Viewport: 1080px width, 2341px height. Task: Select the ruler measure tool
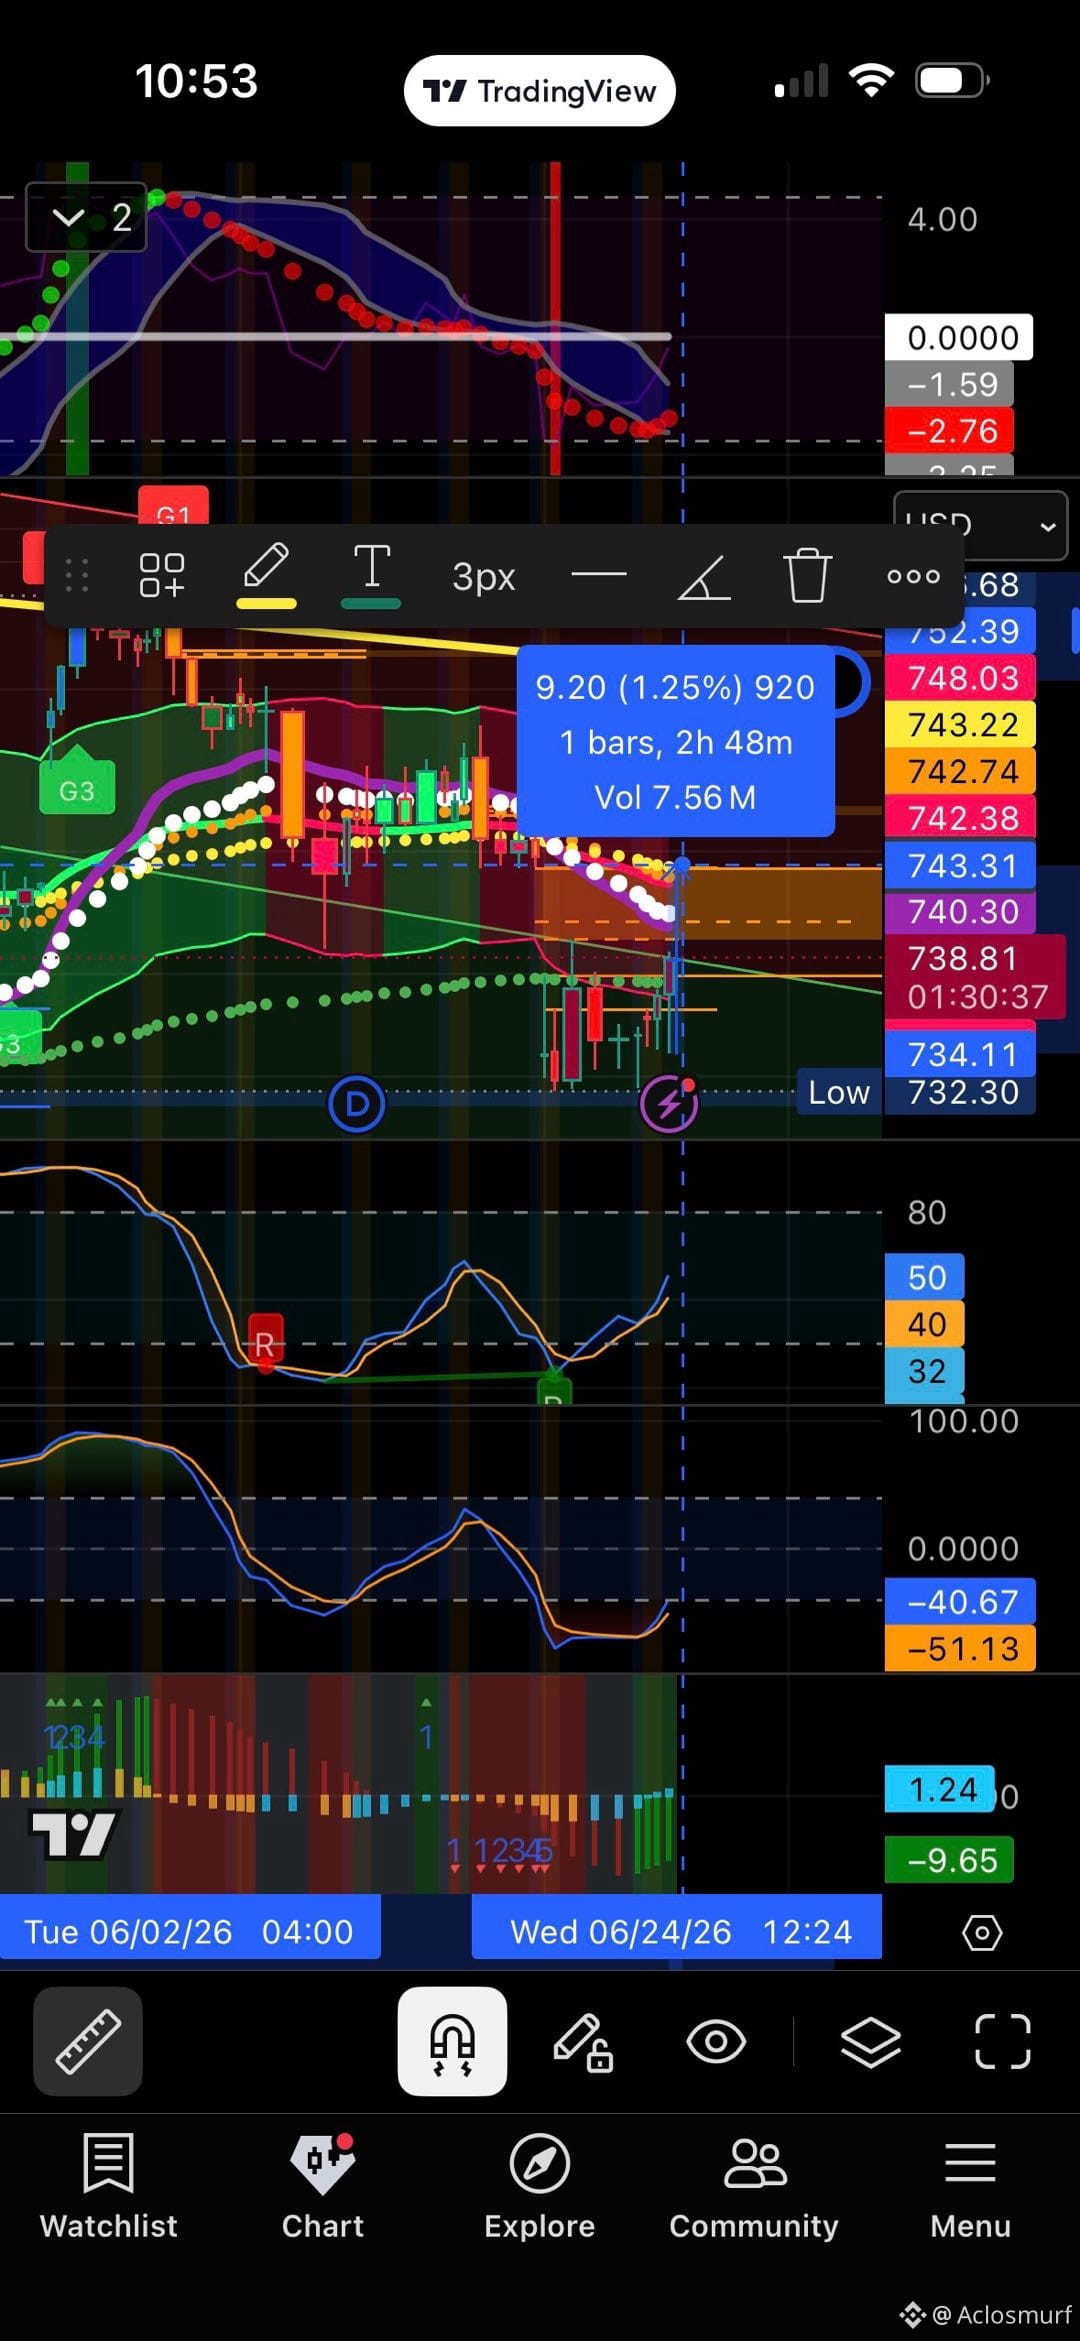click(88, 2041)
